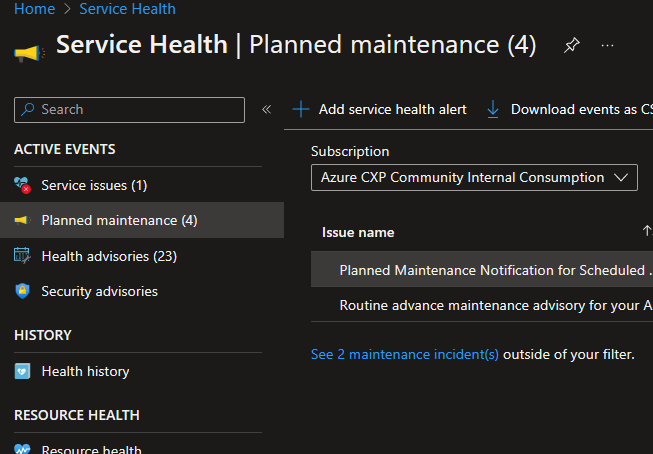Open the Subscription dropdown
Image resolution: width=653 pixels, height=454 pixels.
[474, 177]
